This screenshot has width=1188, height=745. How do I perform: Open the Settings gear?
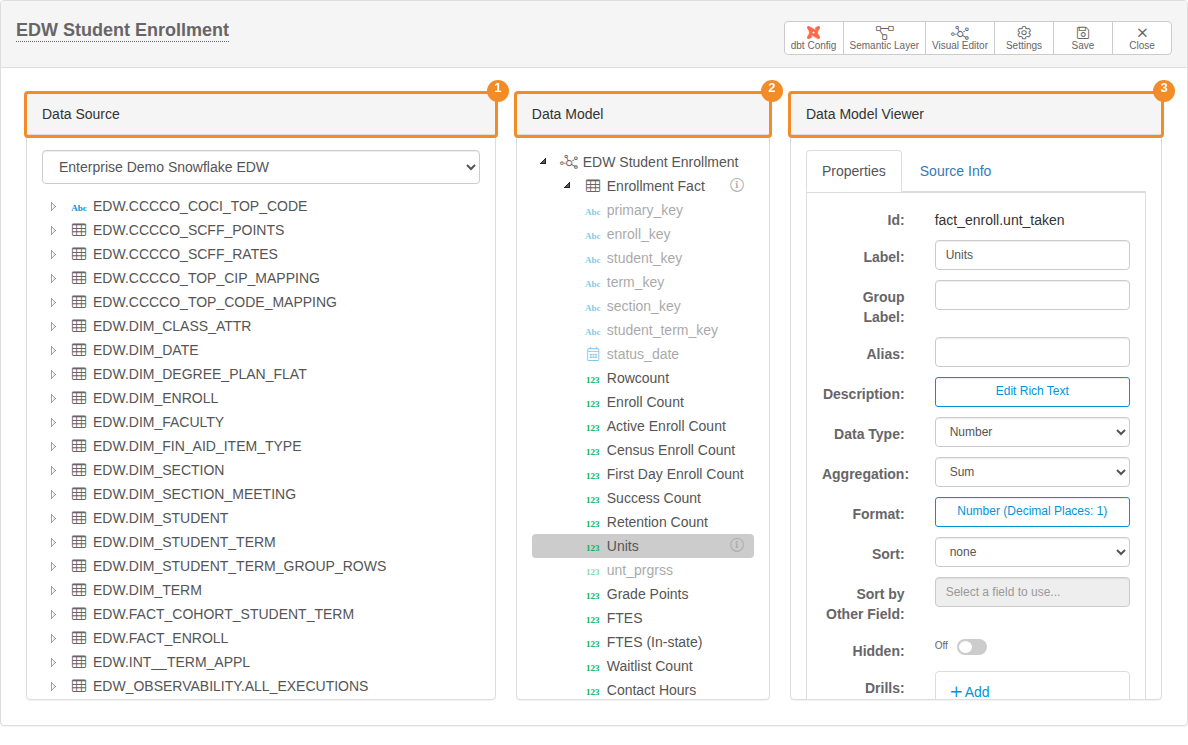coord(1024,38)
